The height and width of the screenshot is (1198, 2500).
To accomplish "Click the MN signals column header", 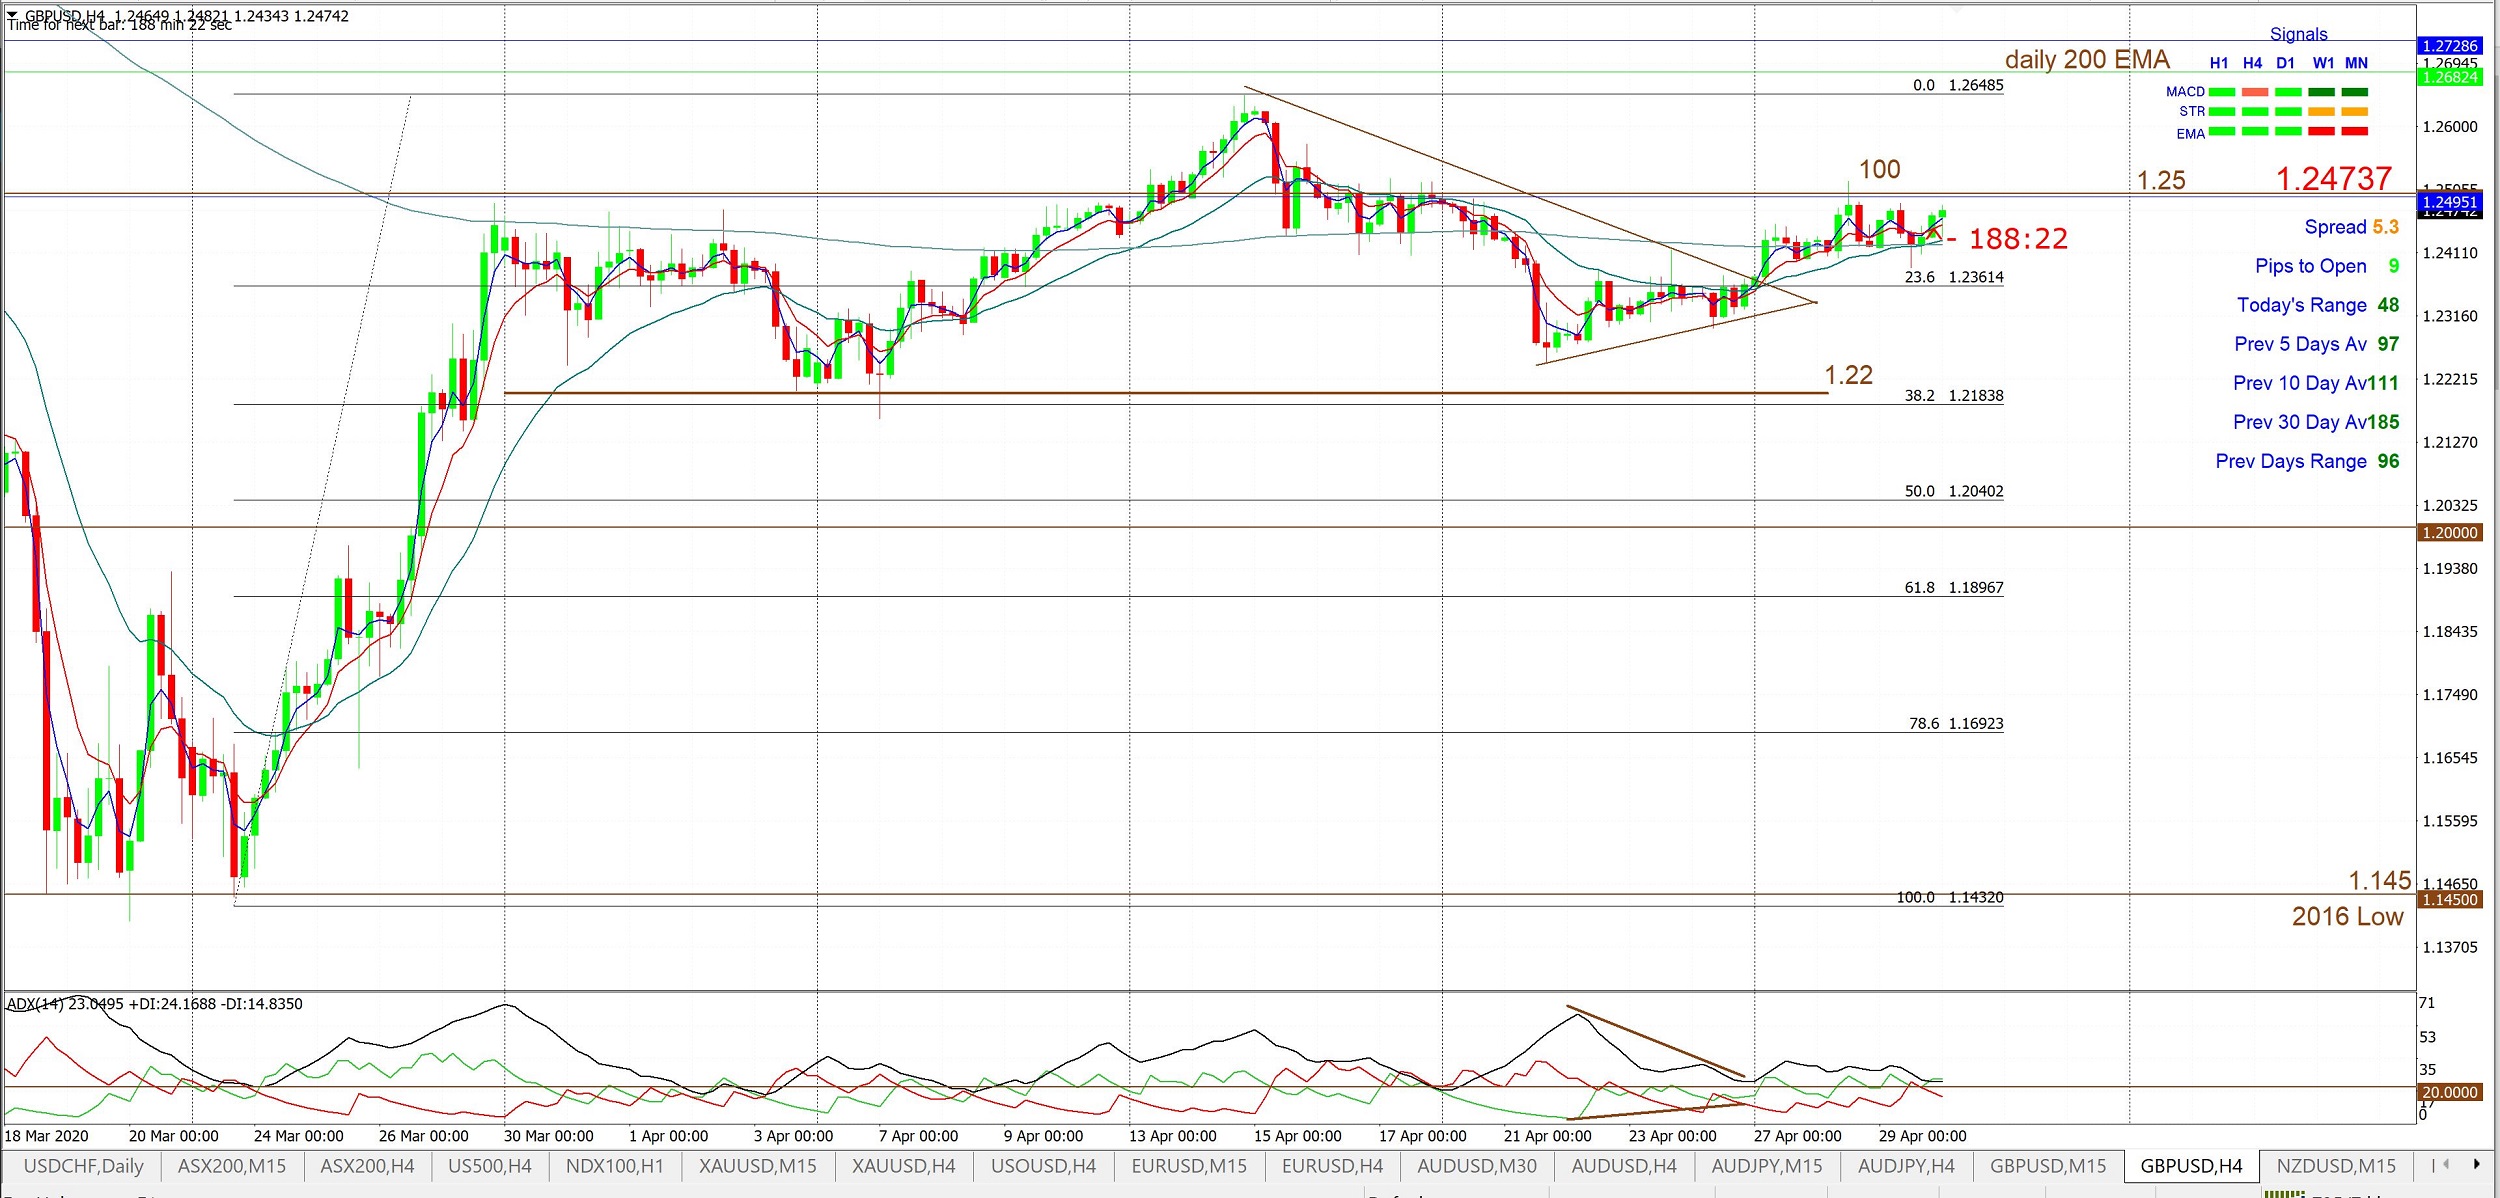I will (2356, 63).
